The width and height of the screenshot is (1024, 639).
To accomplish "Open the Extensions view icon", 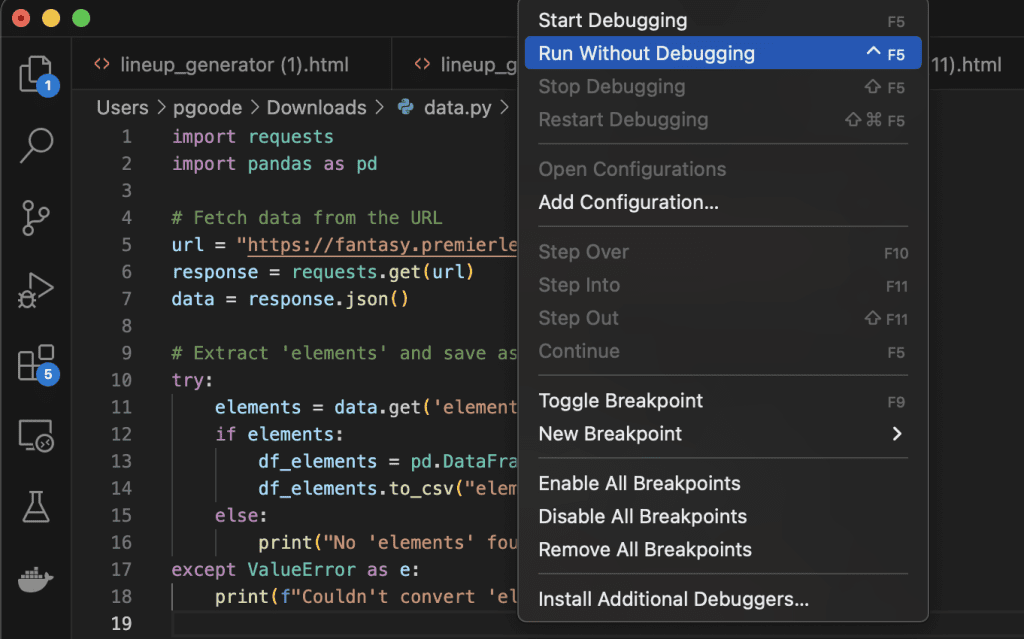I will click(37, 364).
